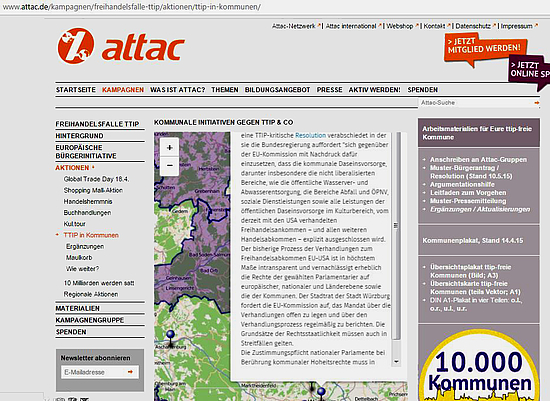Open Ergänzungen sidebar sub-link
The height and width of the screenshot is (401, 550).
(x=85, y=247)
